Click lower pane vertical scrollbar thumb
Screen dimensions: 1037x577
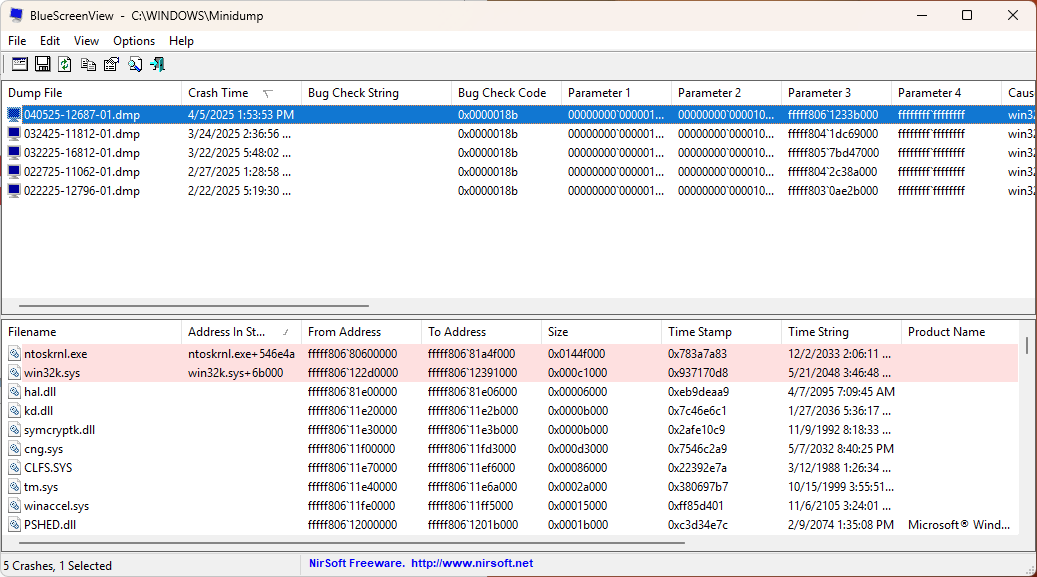[x=1026, y=345]
